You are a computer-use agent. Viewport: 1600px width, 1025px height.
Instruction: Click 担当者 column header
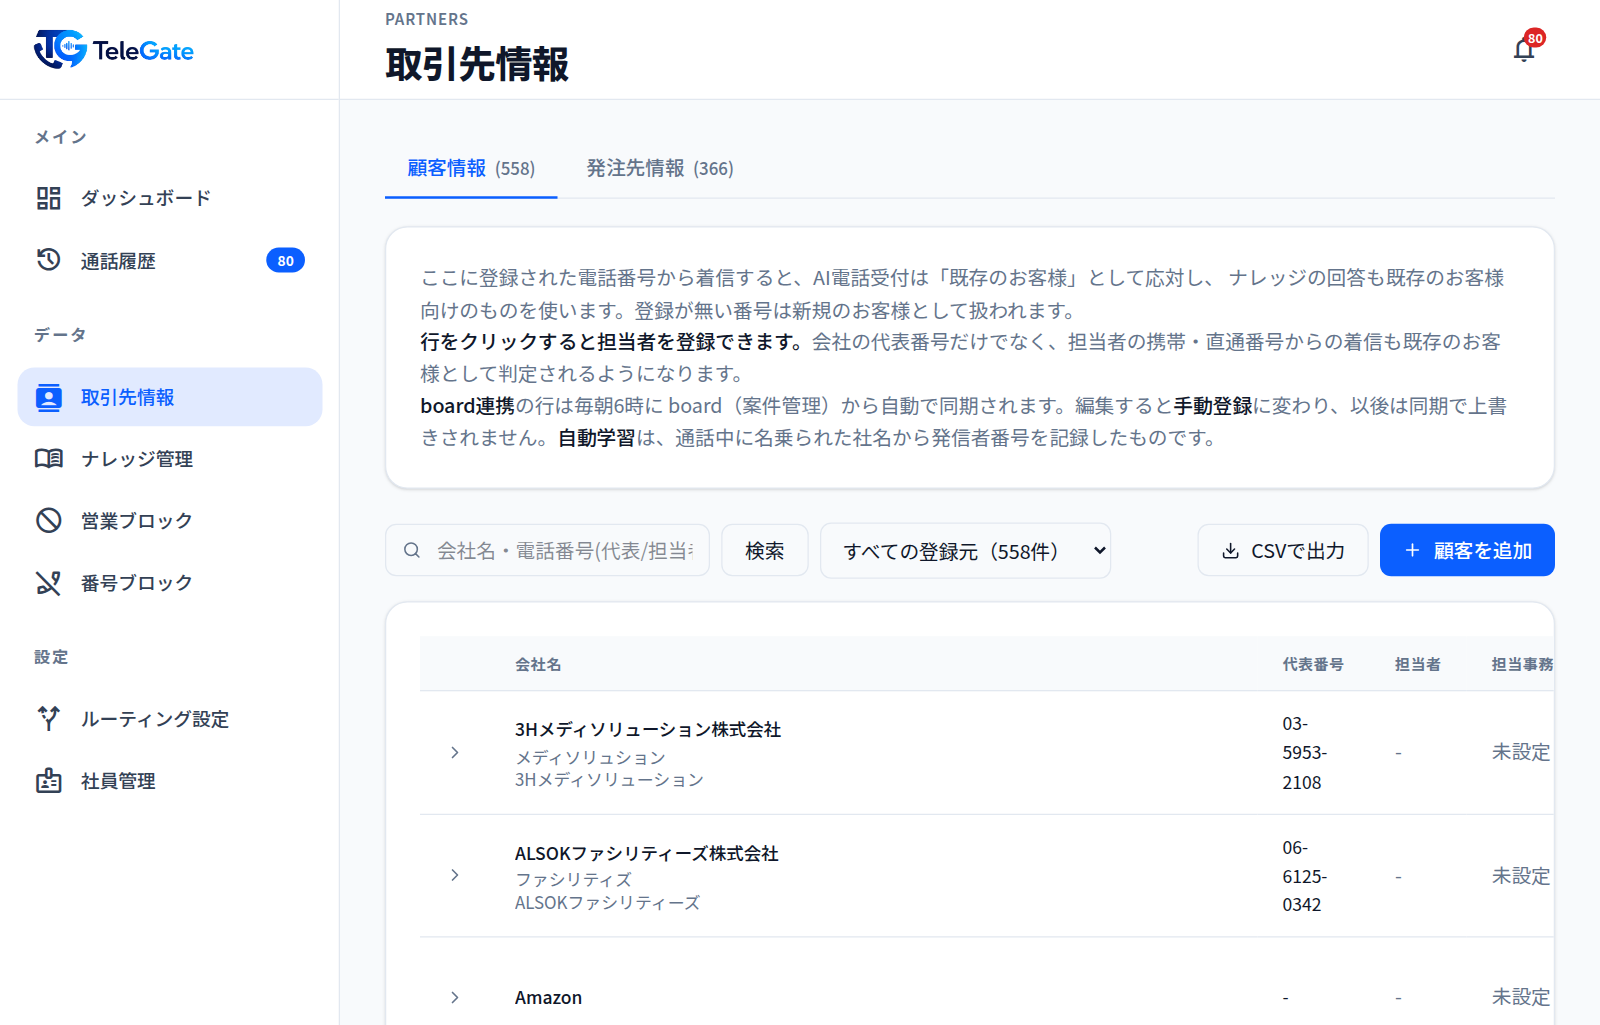1418,664
